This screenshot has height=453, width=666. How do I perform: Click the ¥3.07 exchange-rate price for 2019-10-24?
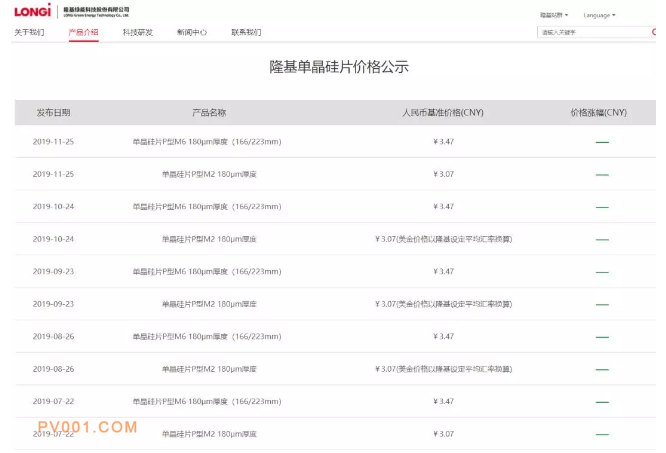pyautogui.click(x=443, y=239)
